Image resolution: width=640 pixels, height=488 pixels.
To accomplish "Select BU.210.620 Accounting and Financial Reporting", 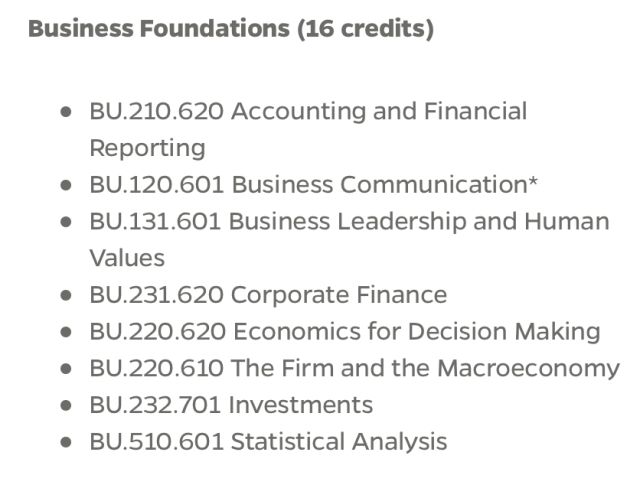I will coord(309,129).
